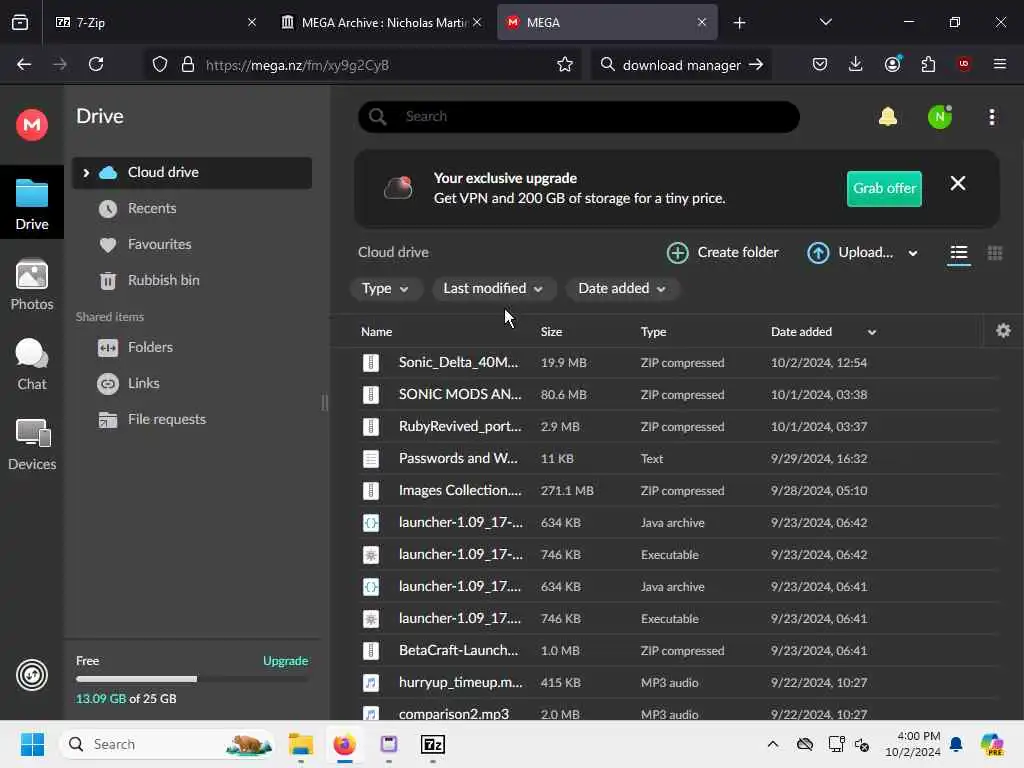The image size is (1024, 768).
Task: Click the Size column header
Action: pyautogui.click(x=551, y=332)
